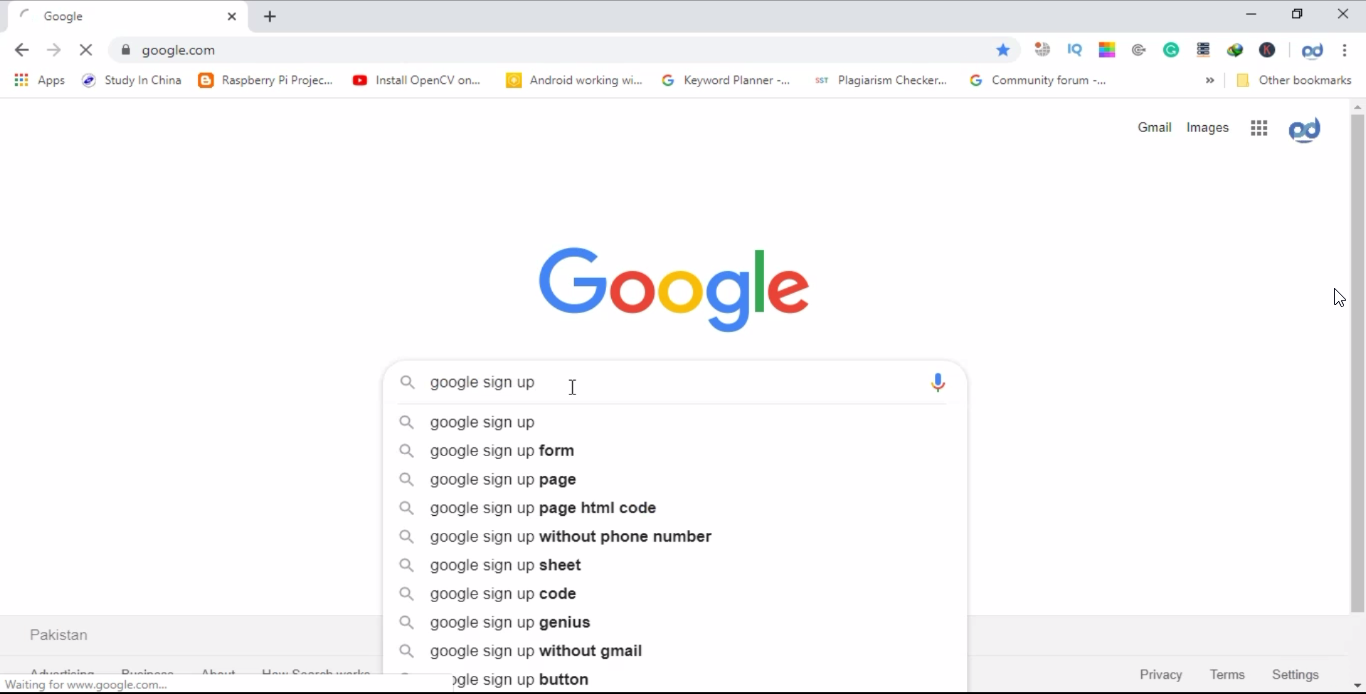
Task: Click the voice search microphone icon
Action: (938, 382)
